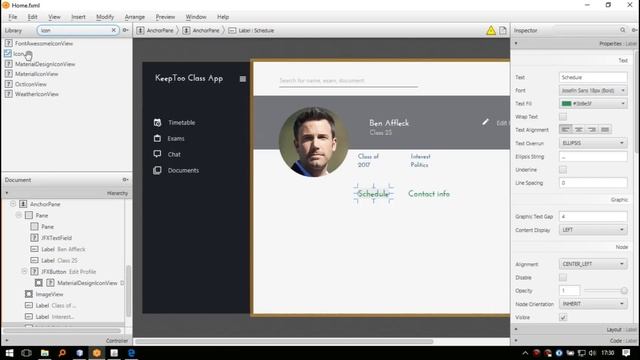
Task: Expand the Controller section
Action: click(7, 340)
